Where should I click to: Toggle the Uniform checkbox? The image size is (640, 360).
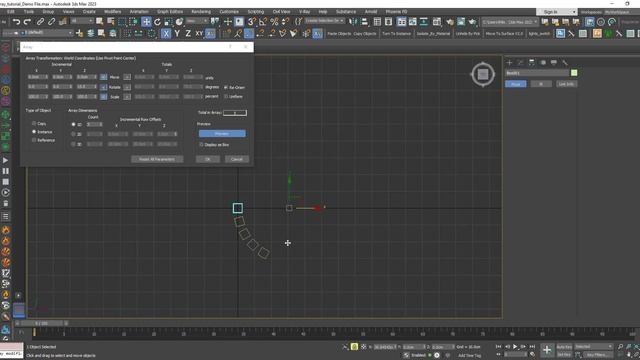tap(226, 96)
